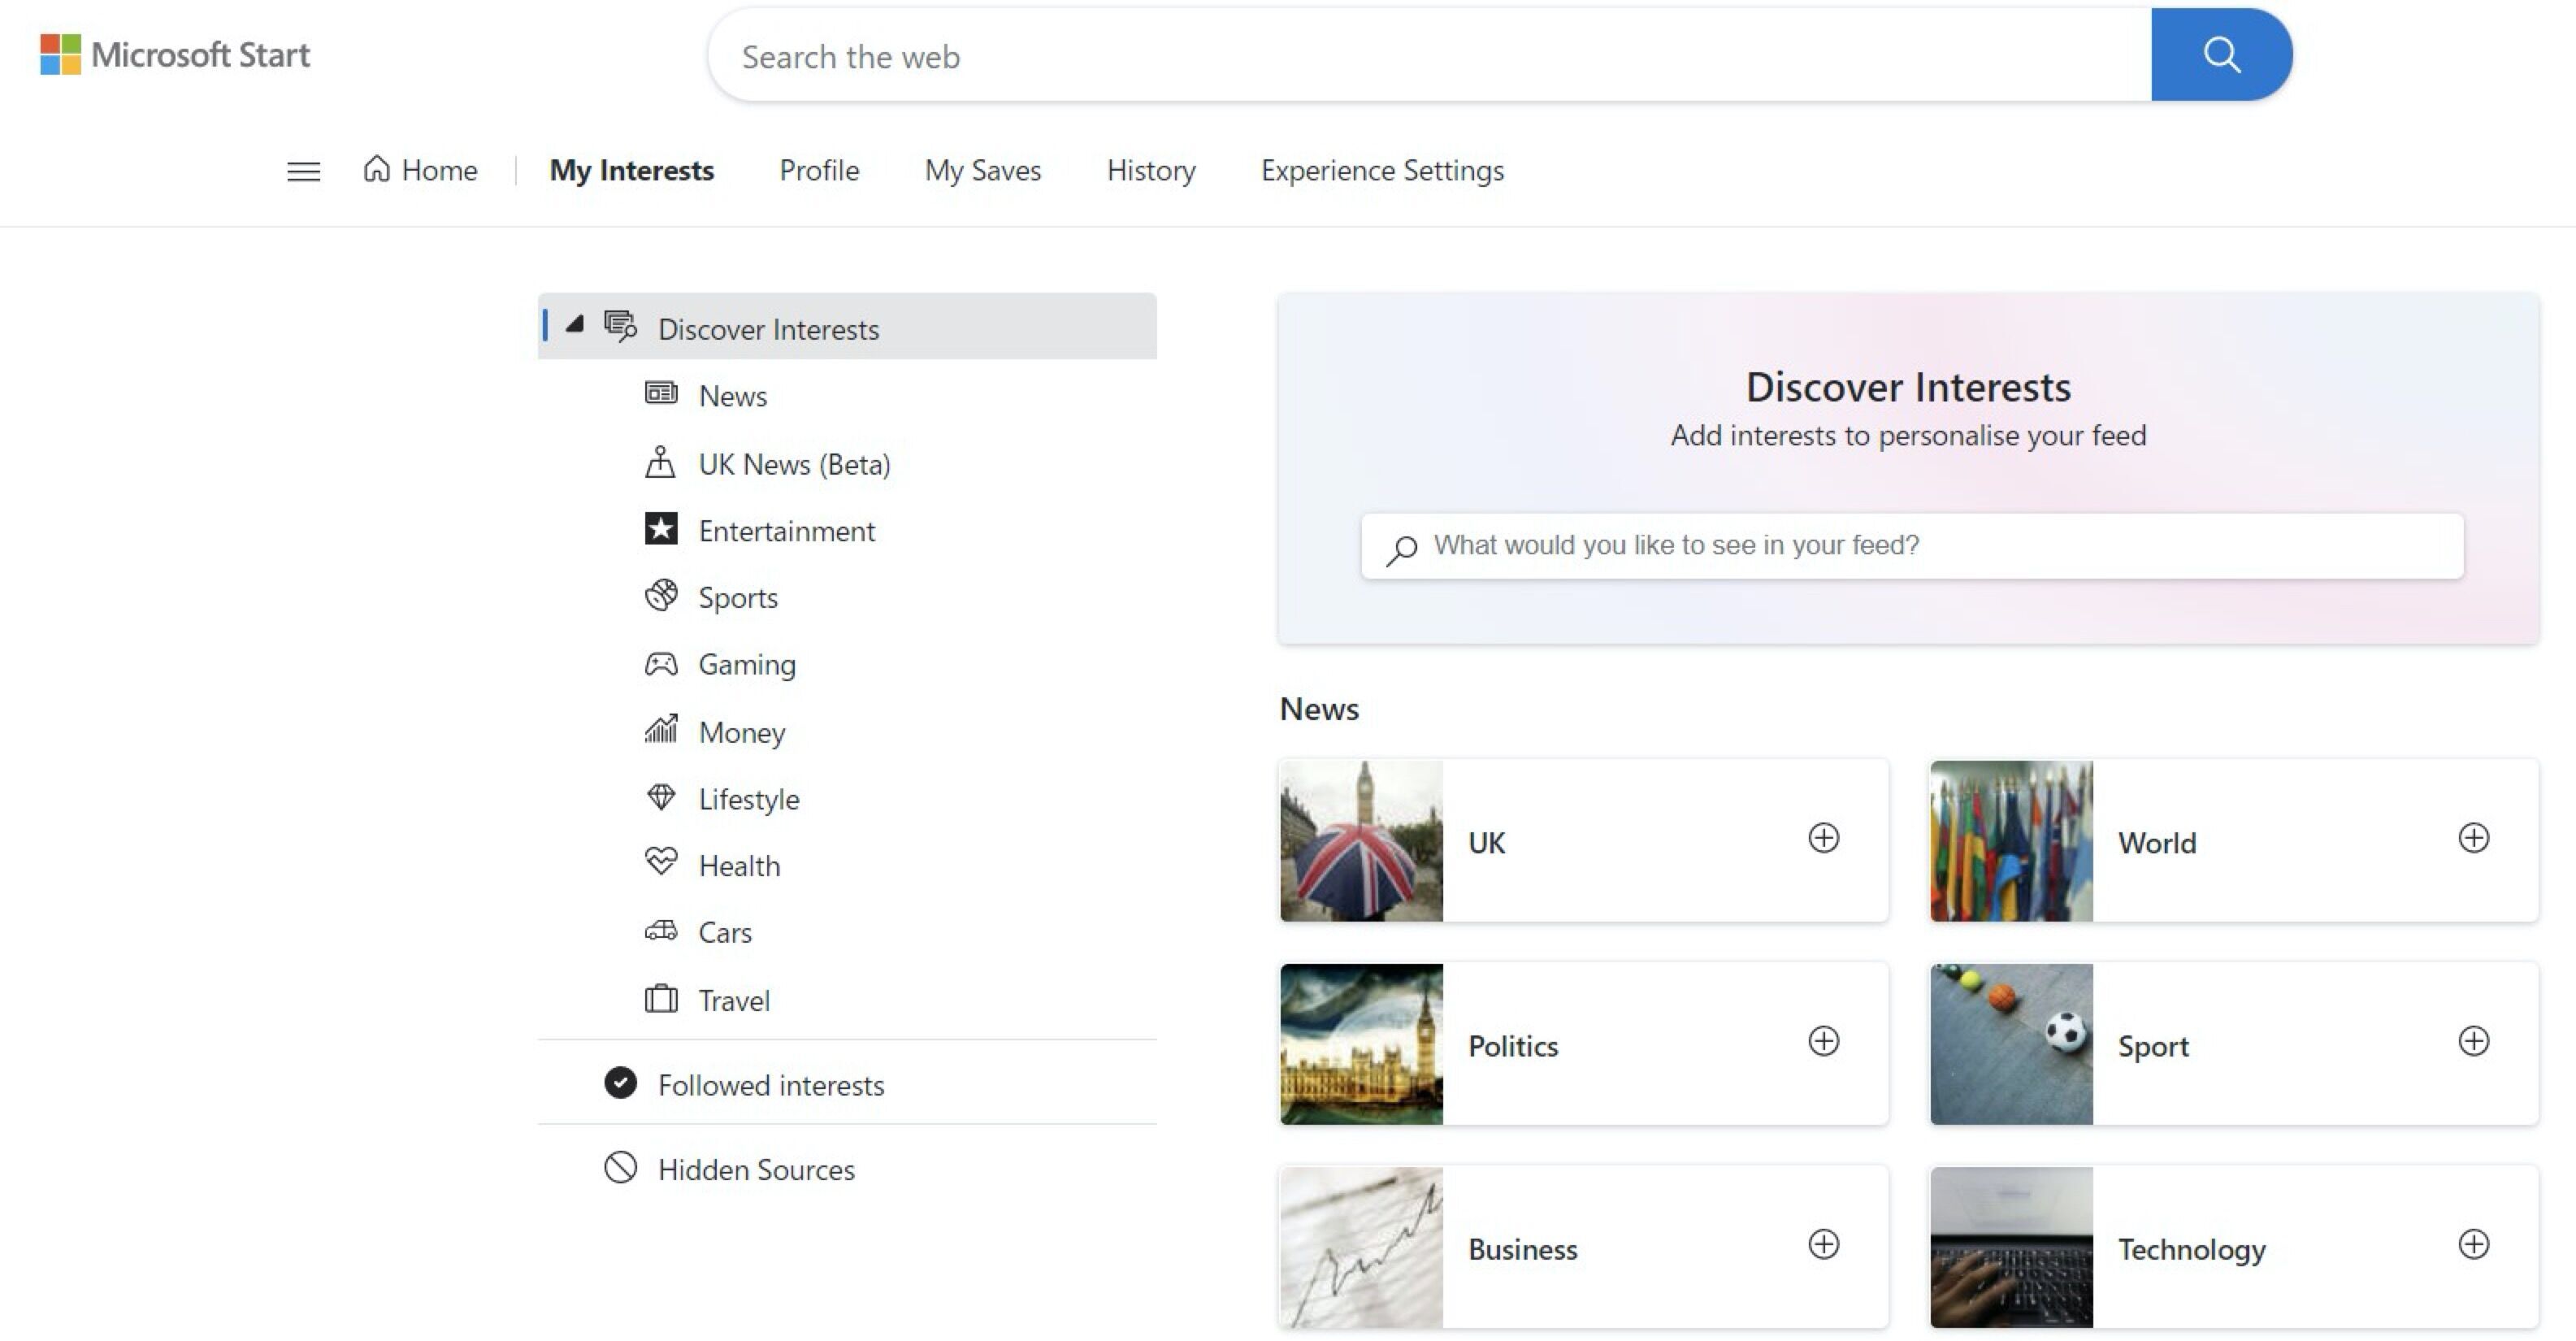Open the Experience Settings tab
The width and height of the screenshot is (2576, 1341).
tap(1382, 171)
